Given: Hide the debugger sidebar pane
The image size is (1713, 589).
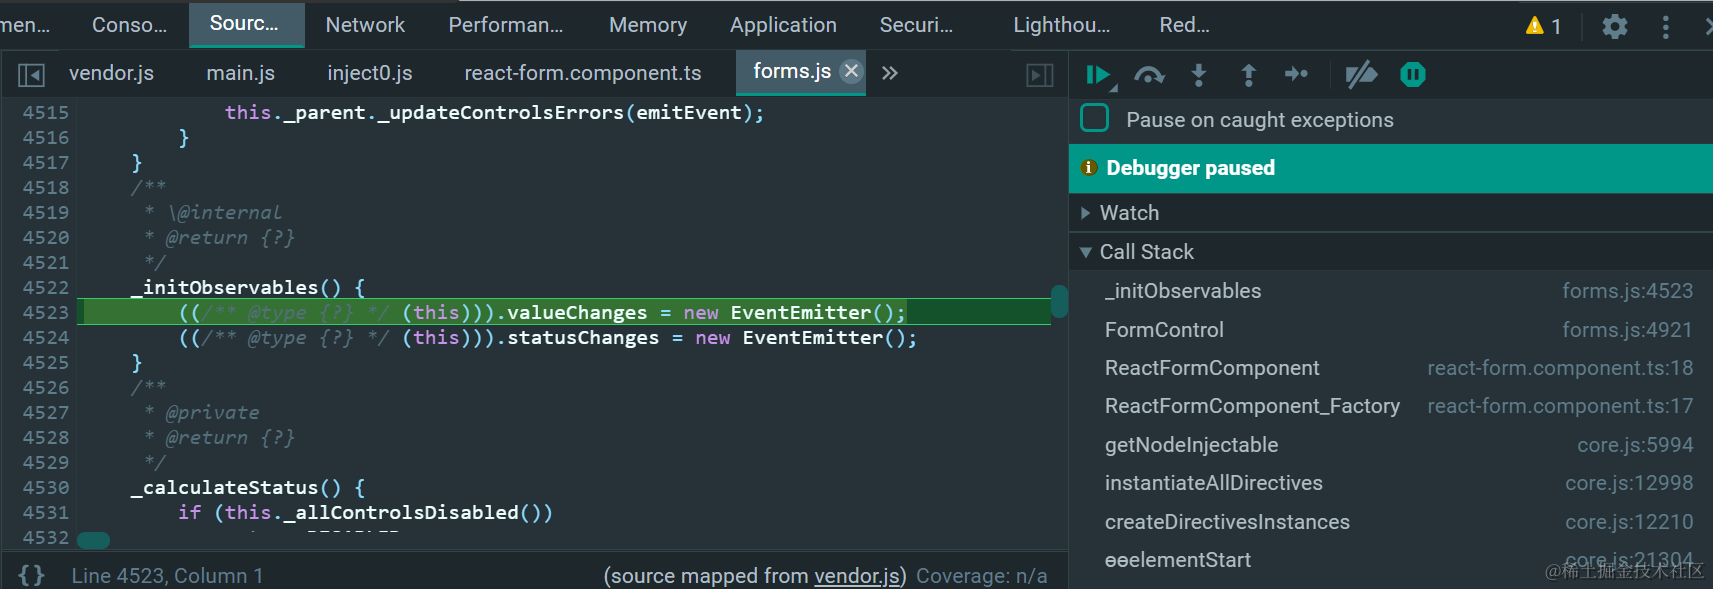Looking at the screenshot, I should click(x=1040, y=74).
